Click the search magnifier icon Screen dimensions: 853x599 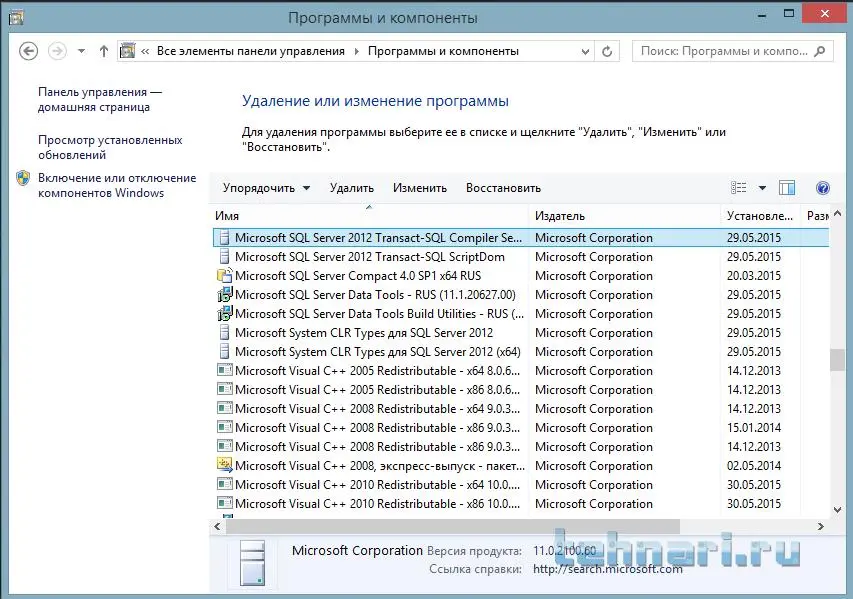820,51
